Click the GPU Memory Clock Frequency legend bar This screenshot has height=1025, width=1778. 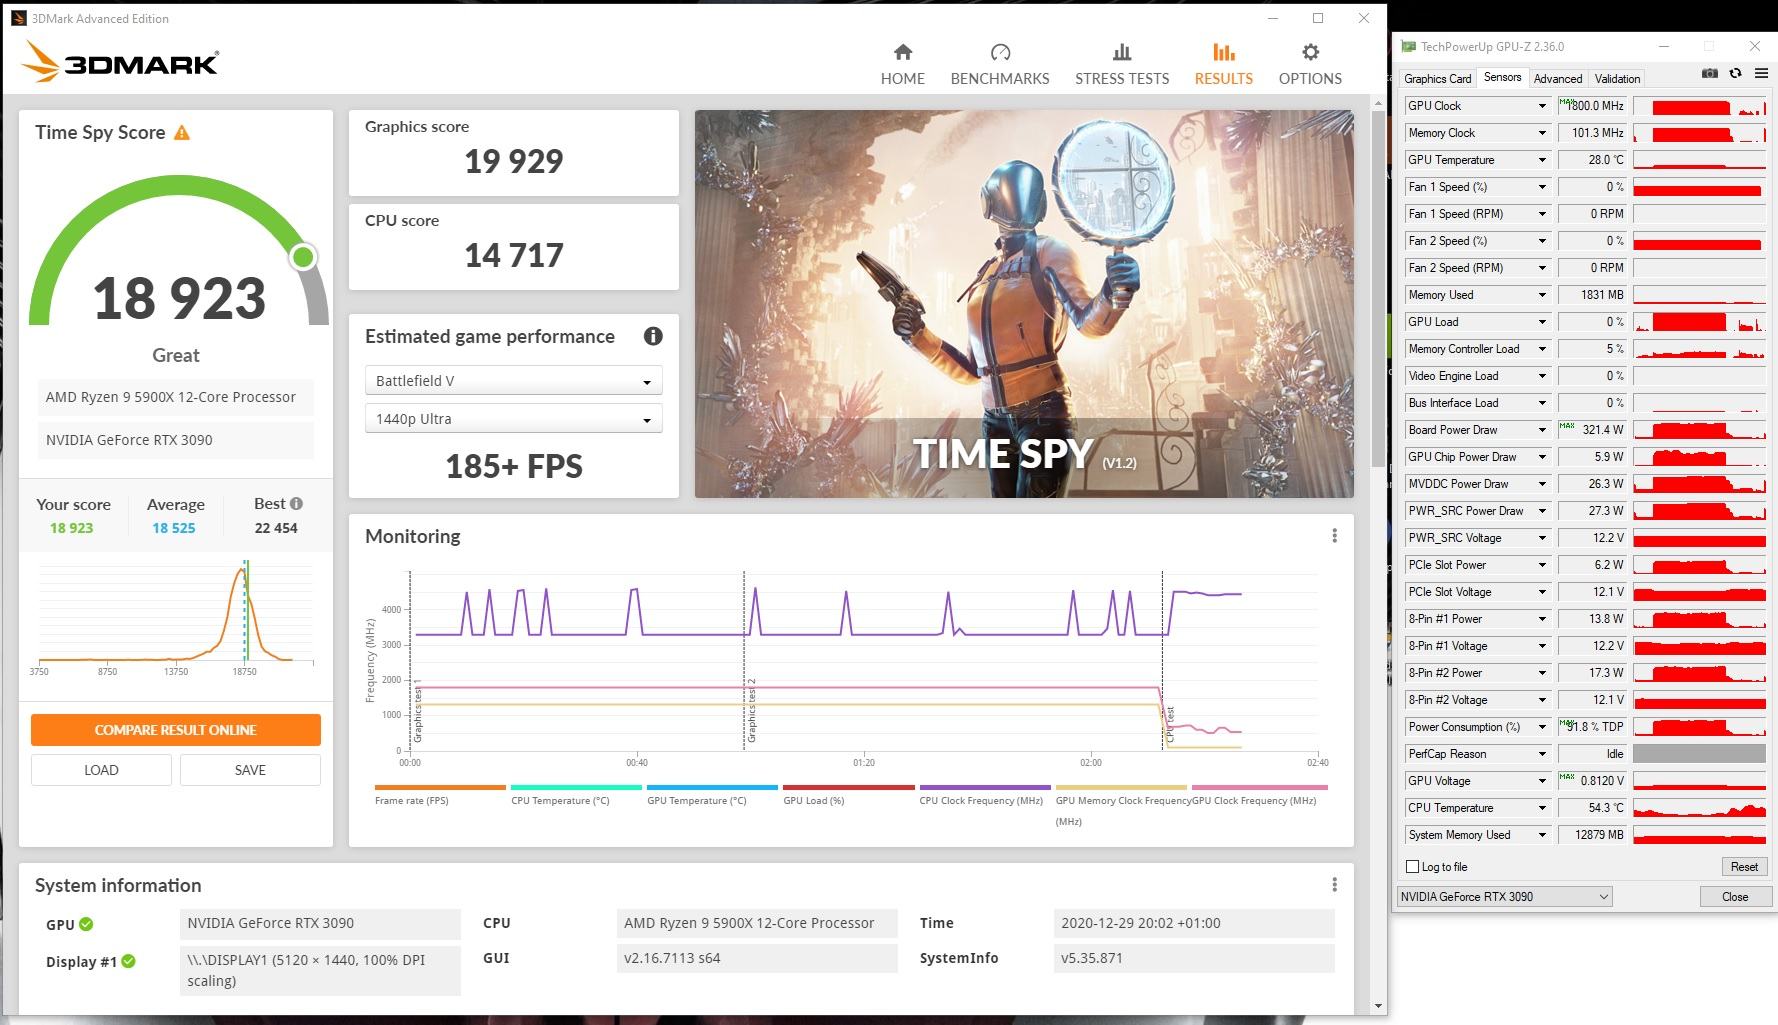pyautogui.click(x=1121, y=788)
